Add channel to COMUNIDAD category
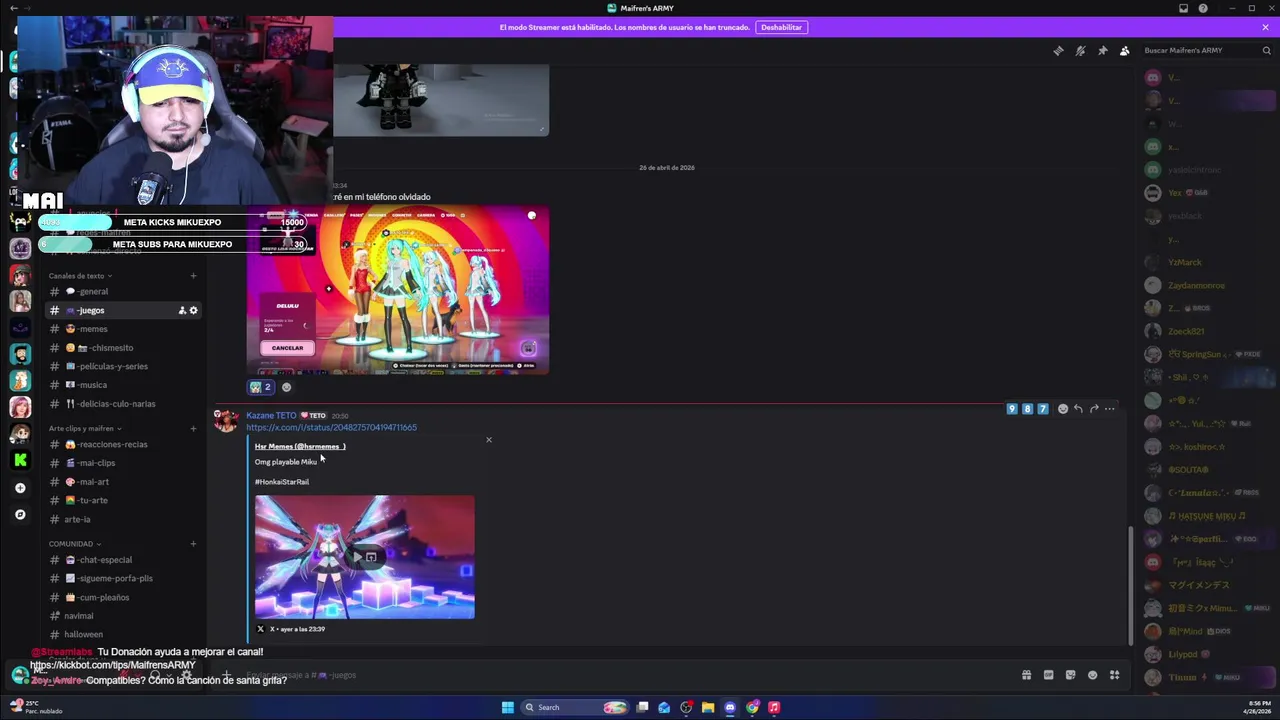The width and height of the screenshot is (1280, 720). (193, 544)
